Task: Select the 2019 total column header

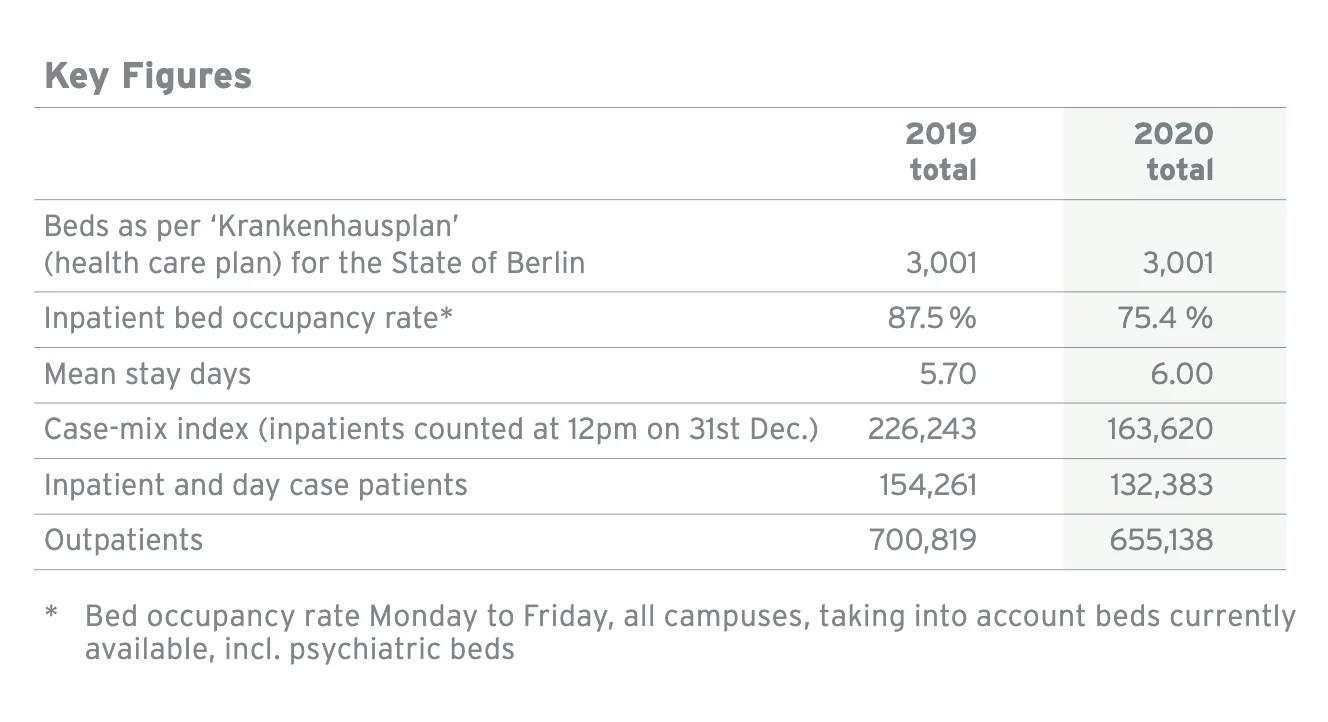Action: [941, 151]
